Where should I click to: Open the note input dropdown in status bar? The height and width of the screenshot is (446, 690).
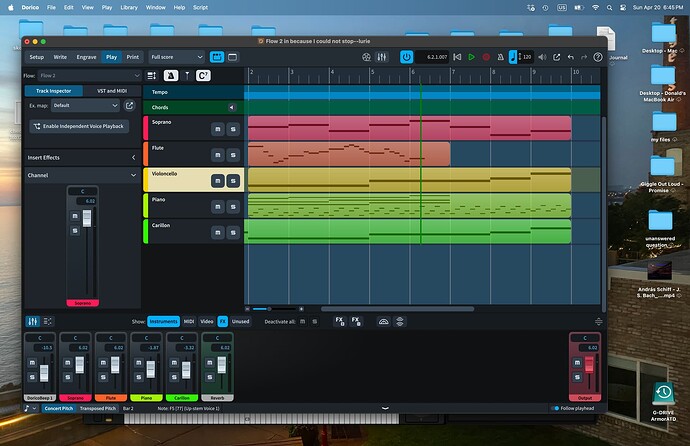click(x=30, y=409)
